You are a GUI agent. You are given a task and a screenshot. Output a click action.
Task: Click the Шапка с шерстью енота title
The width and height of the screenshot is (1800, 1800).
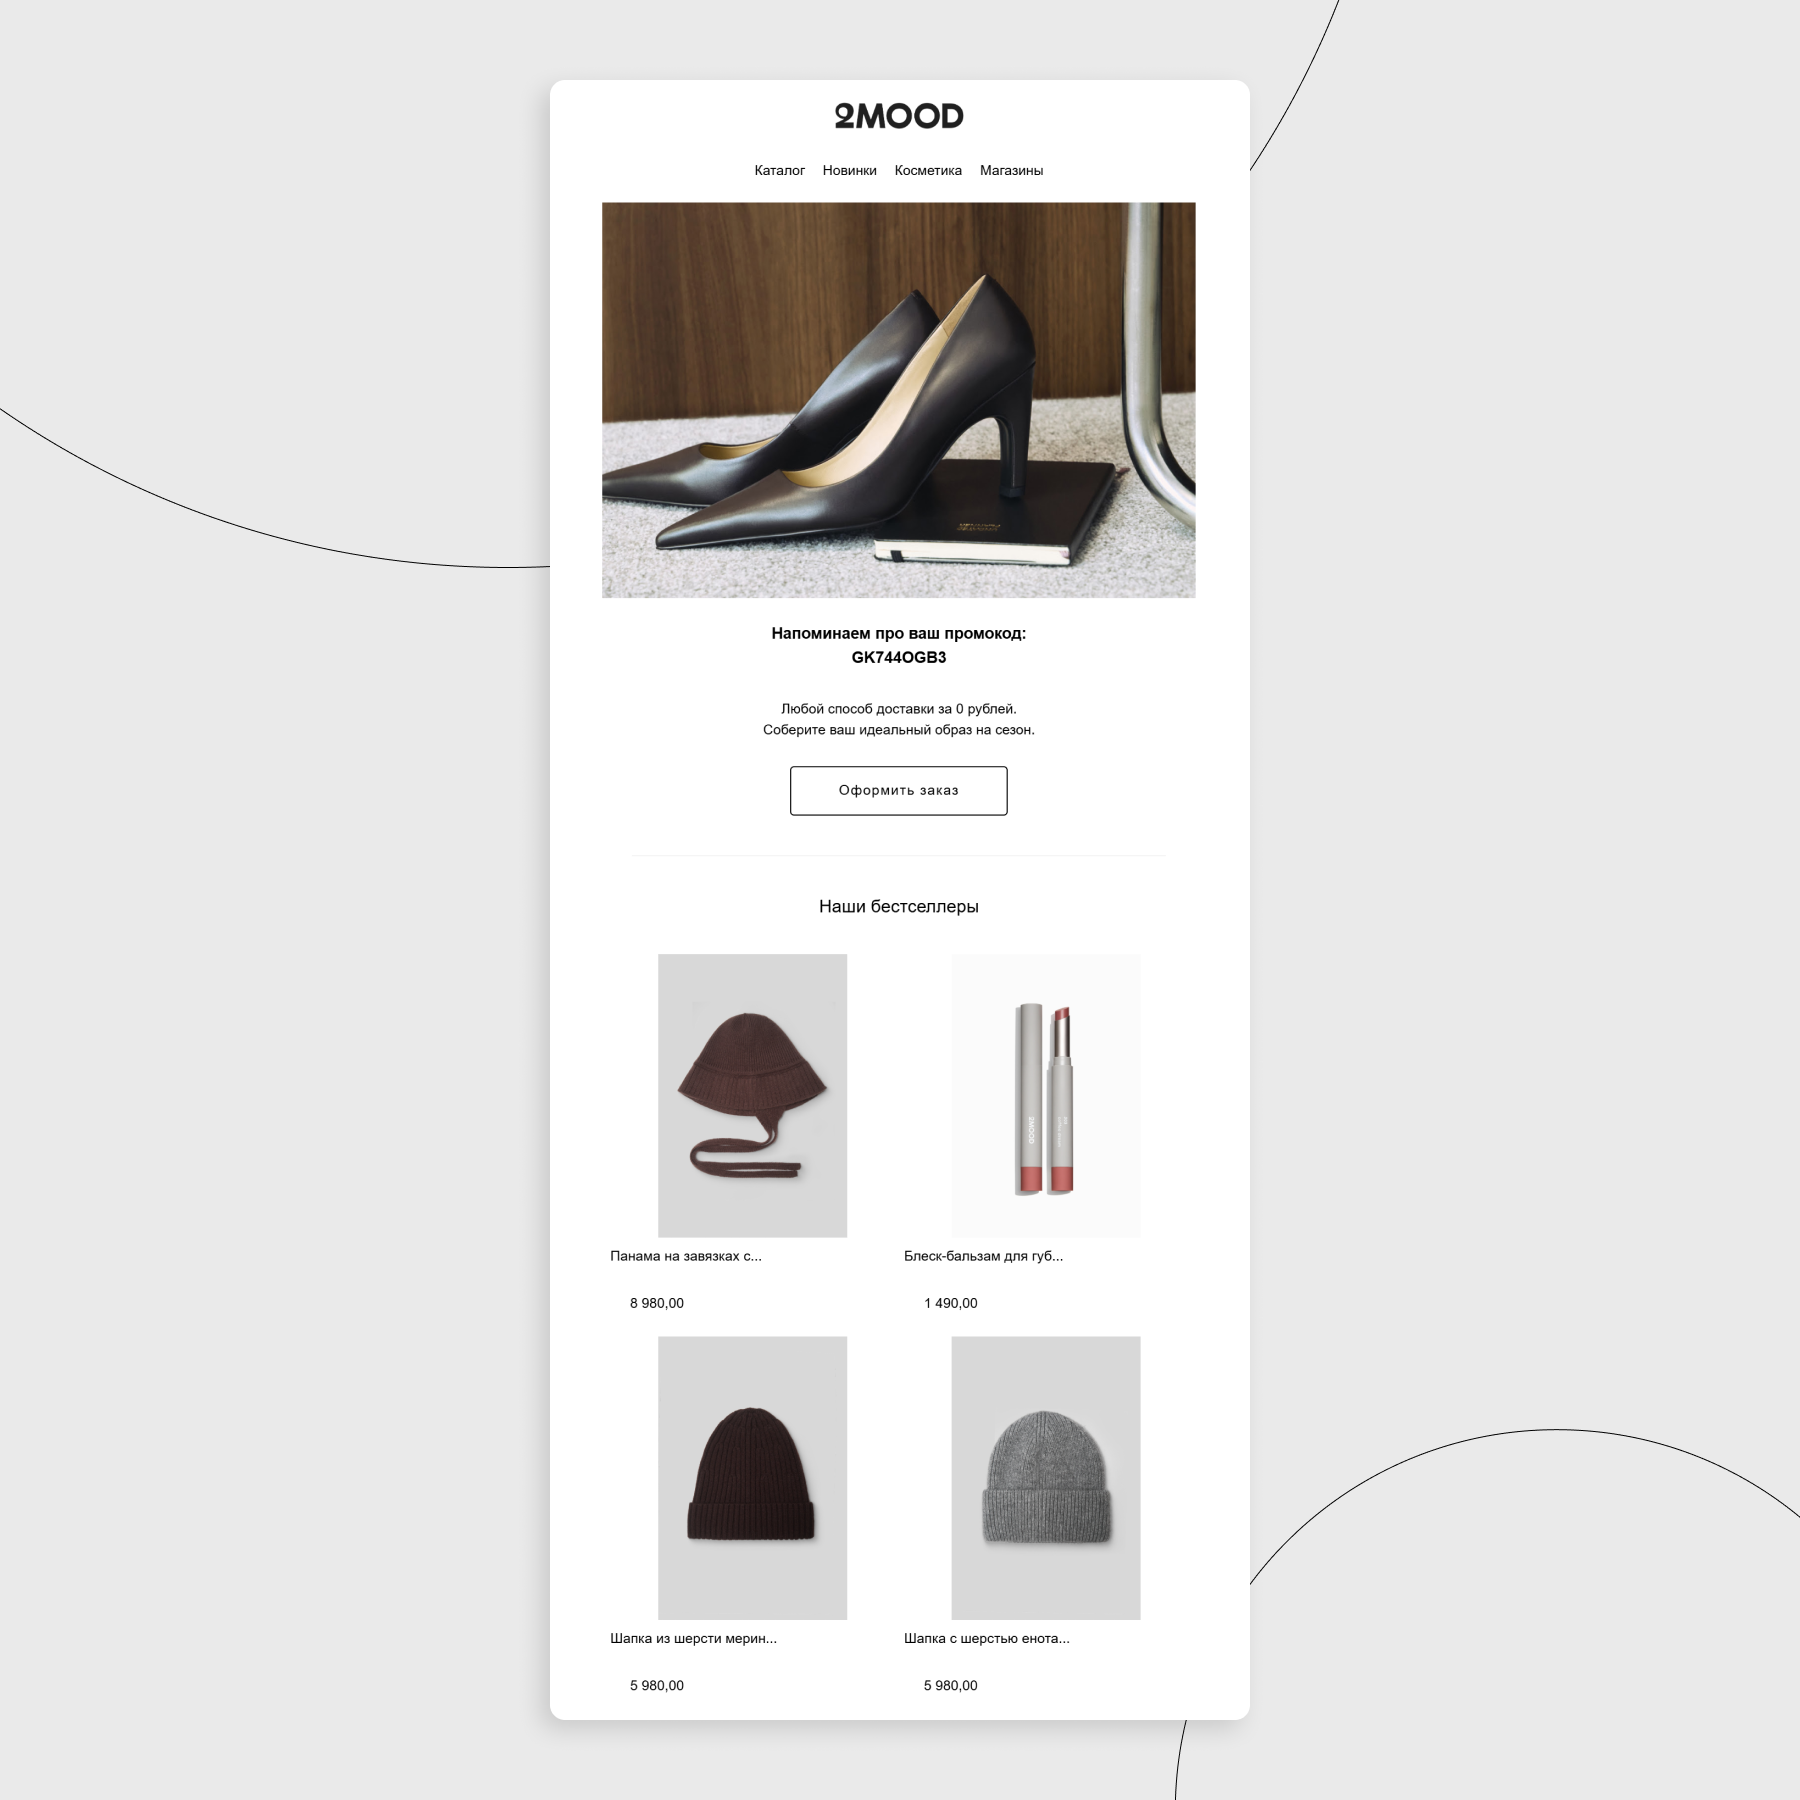[986, 1638]
